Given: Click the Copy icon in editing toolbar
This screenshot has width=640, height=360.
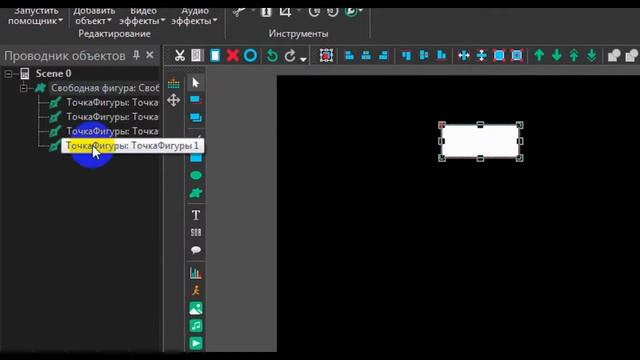Looking at the screenshot, I should tap(197, 56).
